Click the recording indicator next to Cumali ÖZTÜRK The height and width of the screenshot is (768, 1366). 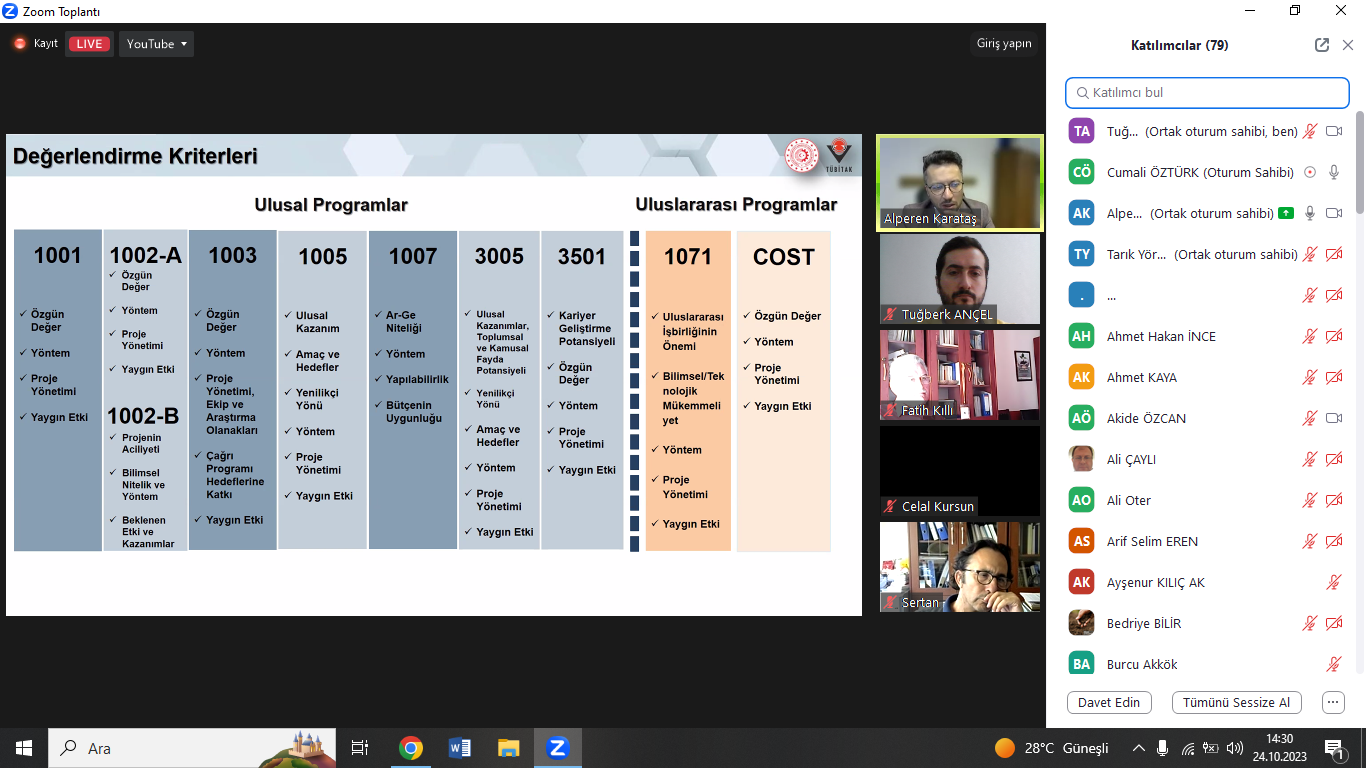pos(1310,172)
